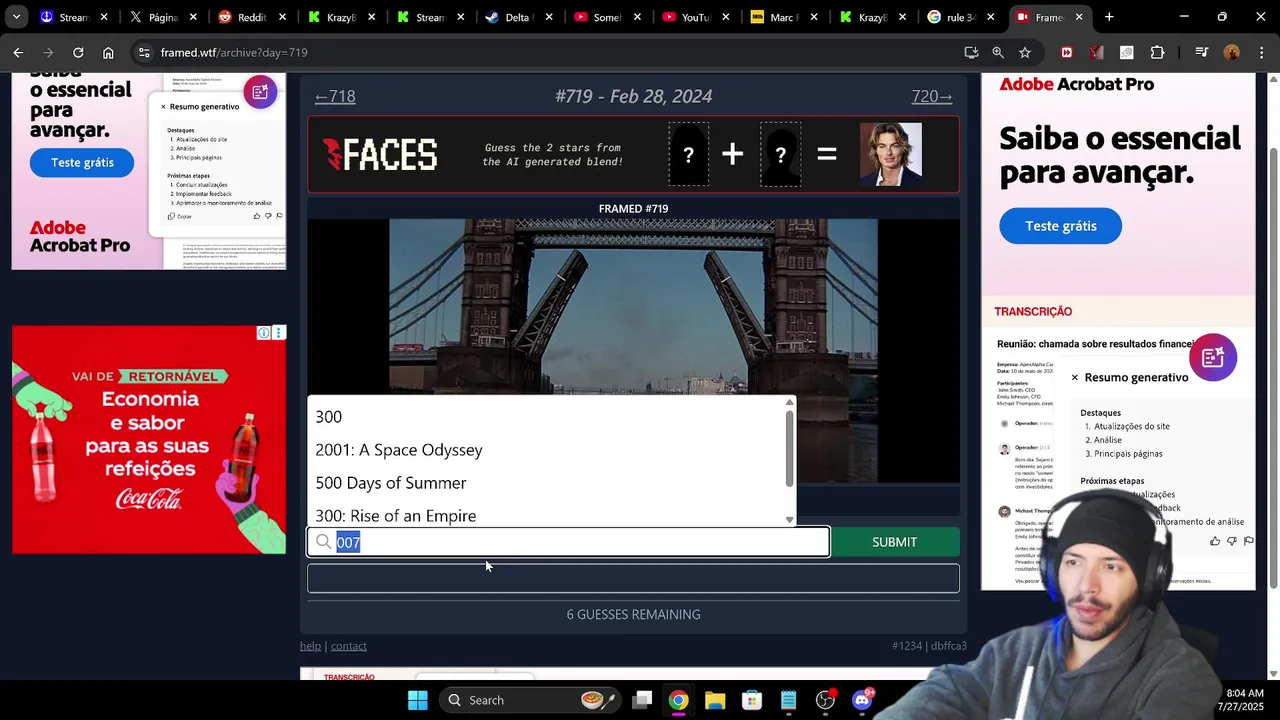
Task: Select '500 Days of Summer' suggestion
Action: [551, 483]
